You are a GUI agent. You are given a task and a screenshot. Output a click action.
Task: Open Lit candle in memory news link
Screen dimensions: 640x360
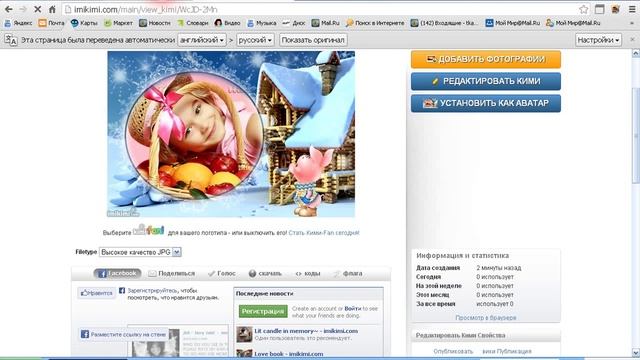coord(306,331)
